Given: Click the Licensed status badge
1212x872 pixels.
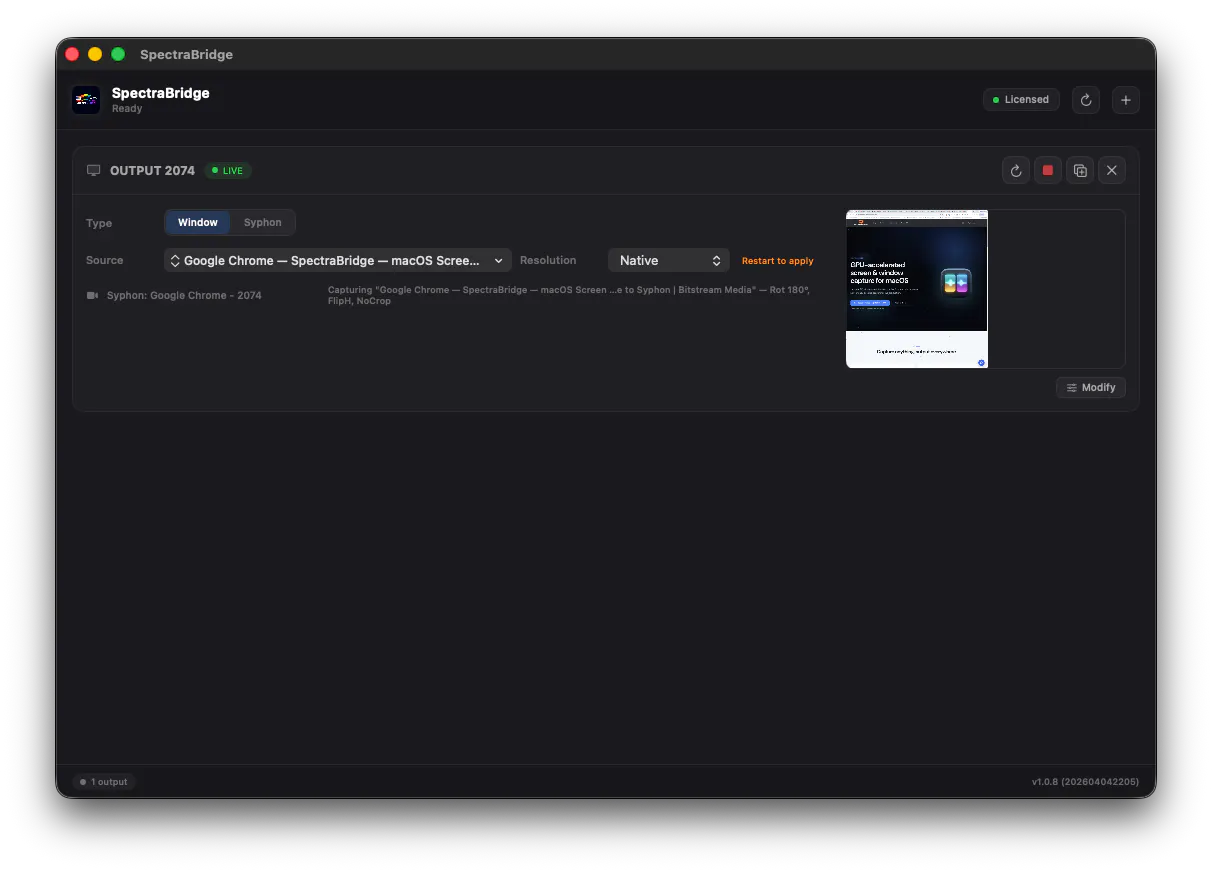Looking at the screenshot, I should 1021,100.
